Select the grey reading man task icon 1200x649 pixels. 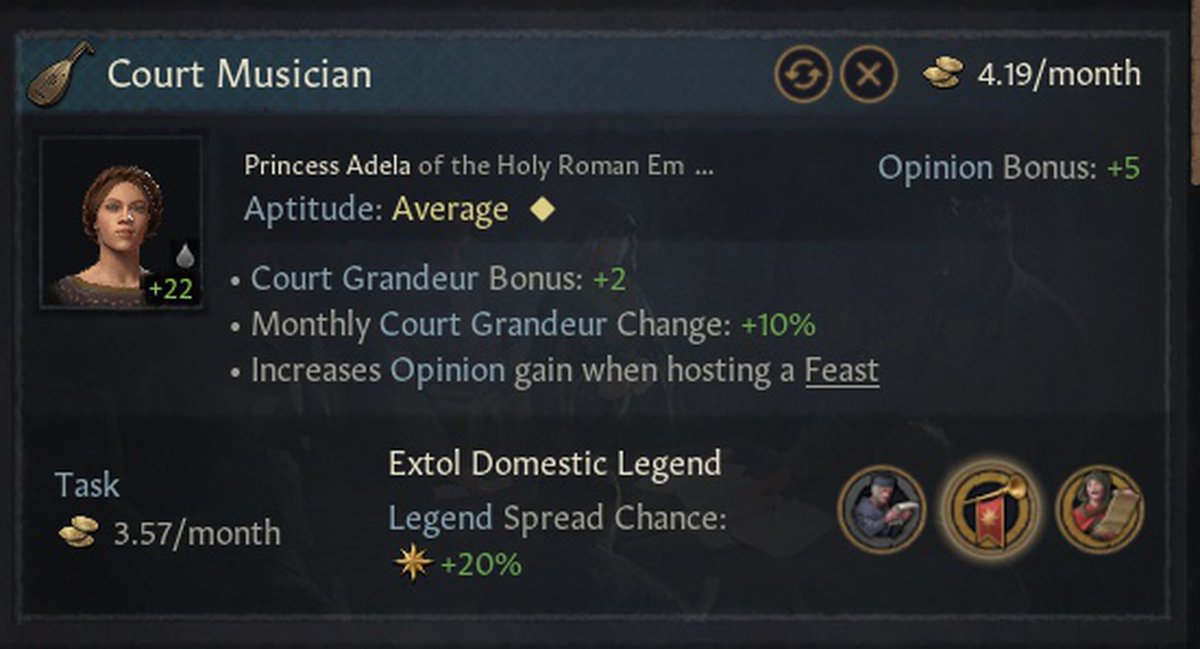[881, 510]
